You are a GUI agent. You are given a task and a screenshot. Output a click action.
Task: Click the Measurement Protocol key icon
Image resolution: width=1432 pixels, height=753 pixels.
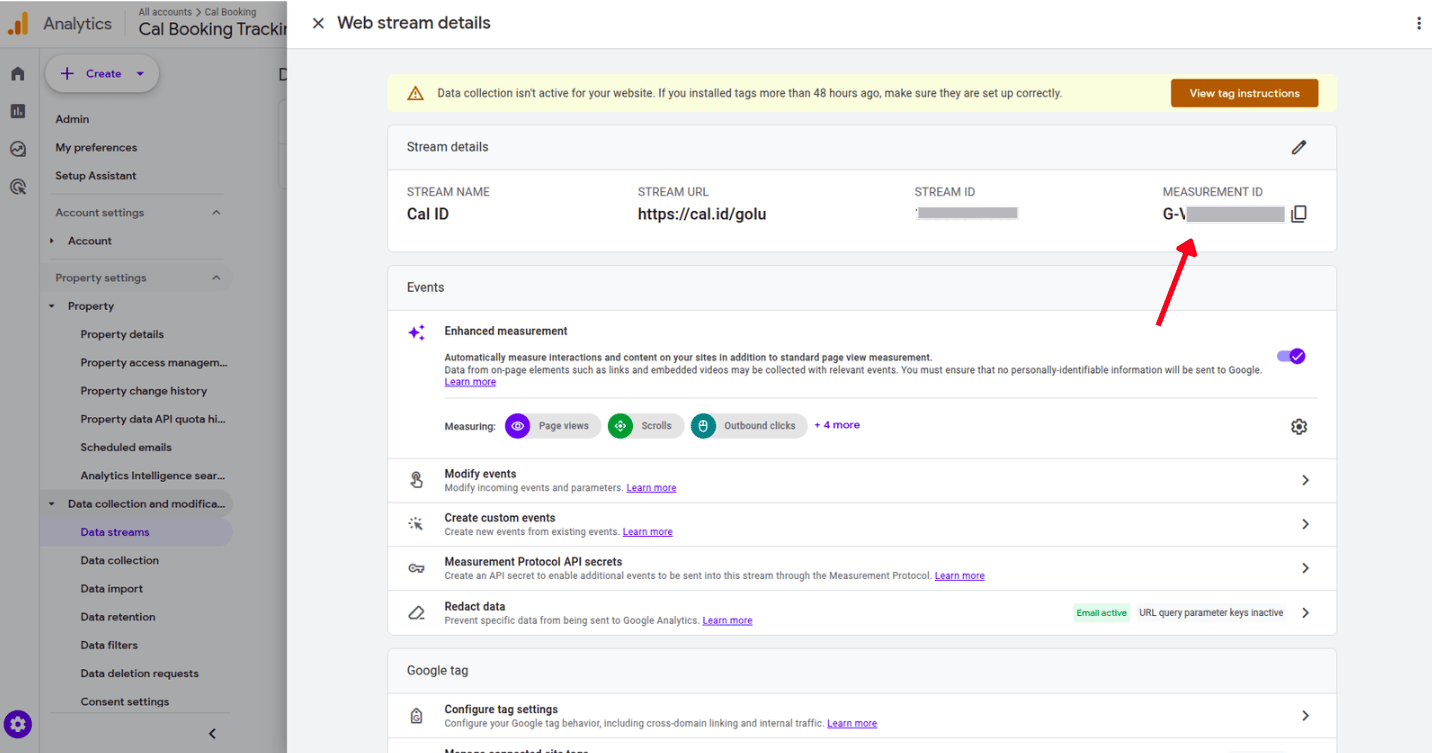click(417, 568)
